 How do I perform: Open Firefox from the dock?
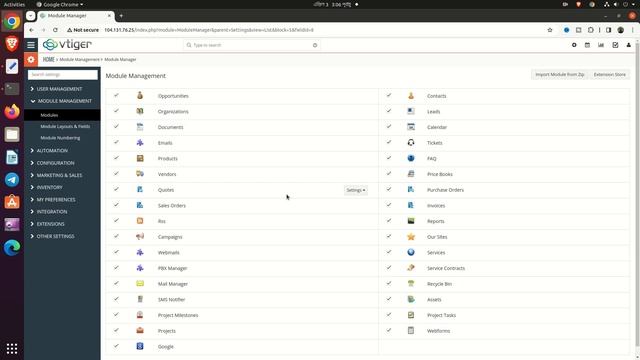[12, 111]
